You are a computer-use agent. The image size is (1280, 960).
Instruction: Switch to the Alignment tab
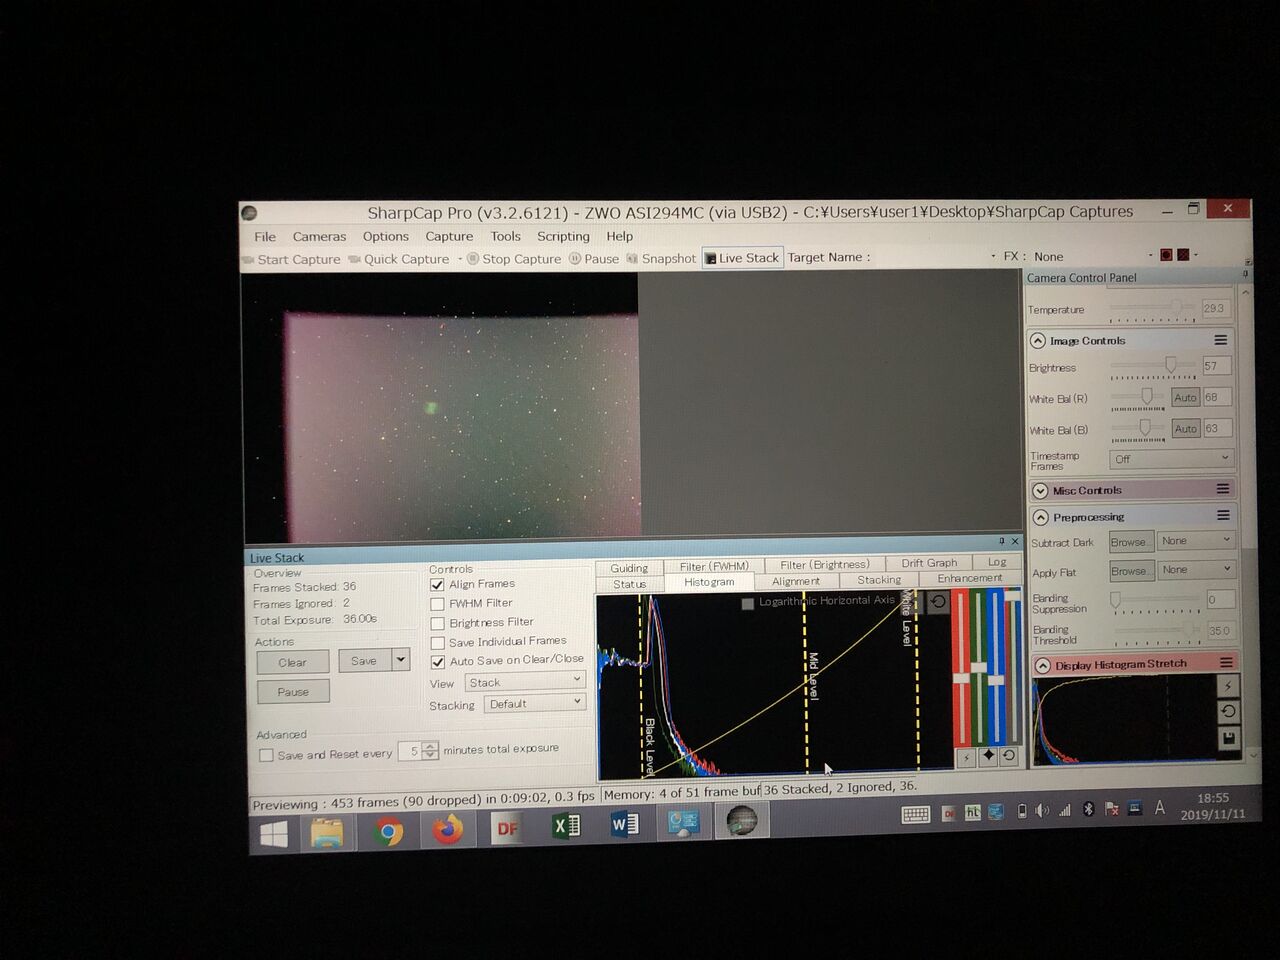click(796, 581)
